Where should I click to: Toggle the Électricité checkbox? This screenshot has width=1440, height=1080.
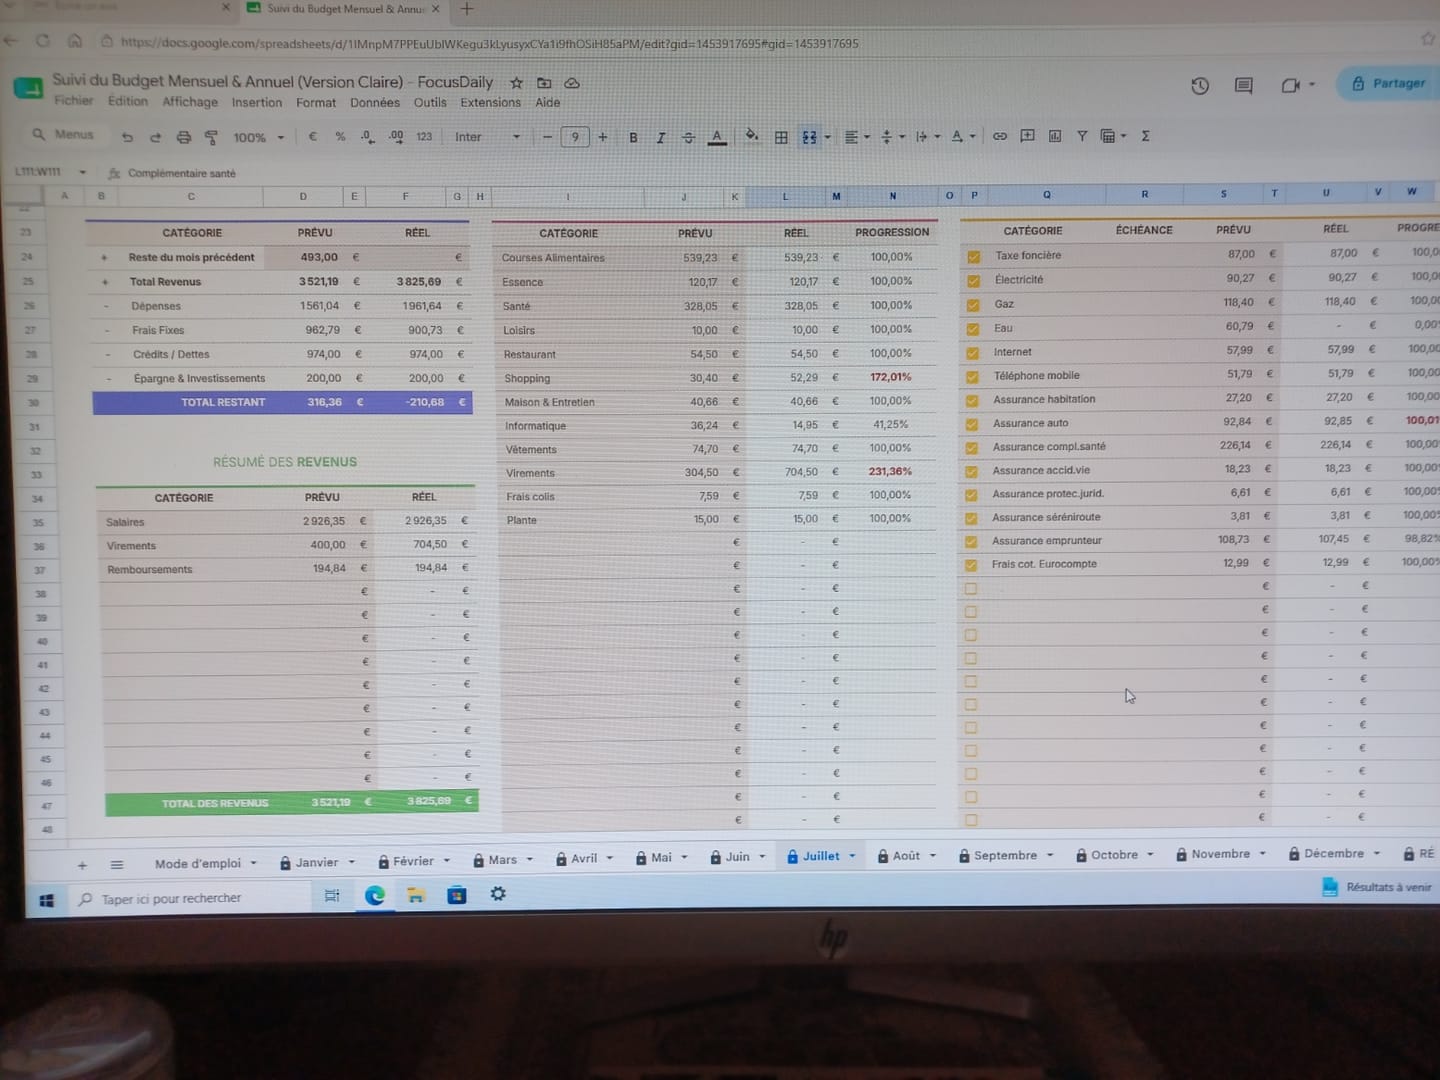(x=973, y=281)
